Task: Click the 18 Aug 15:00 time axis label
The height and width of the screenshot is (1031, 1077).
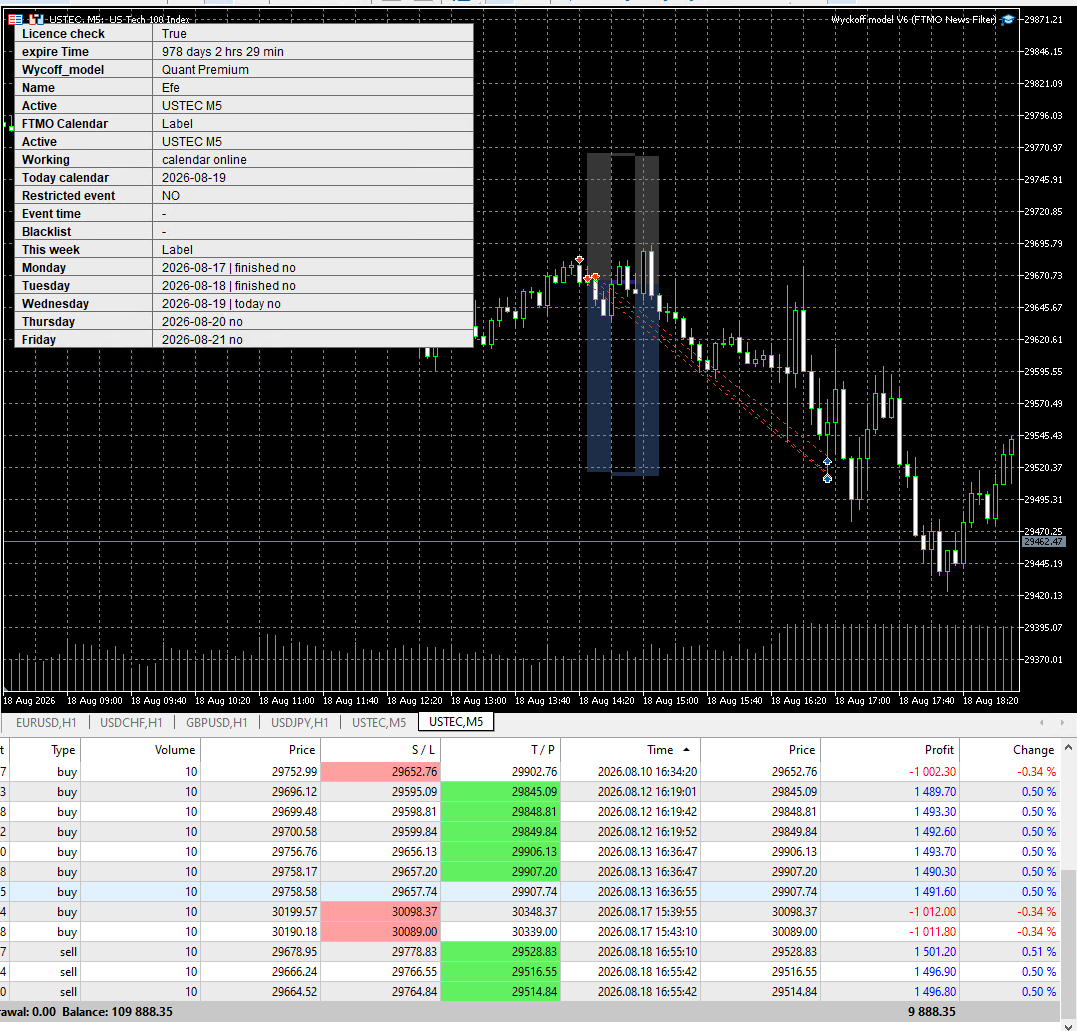Action: click(x=670, y=701)
